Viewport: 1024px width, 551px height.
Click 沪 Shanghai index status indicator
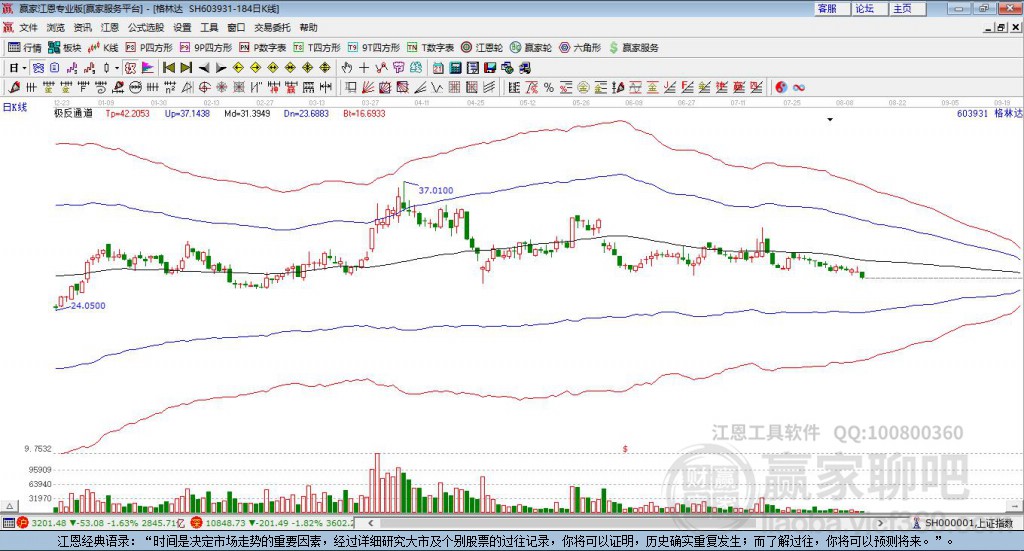point(22,523)
